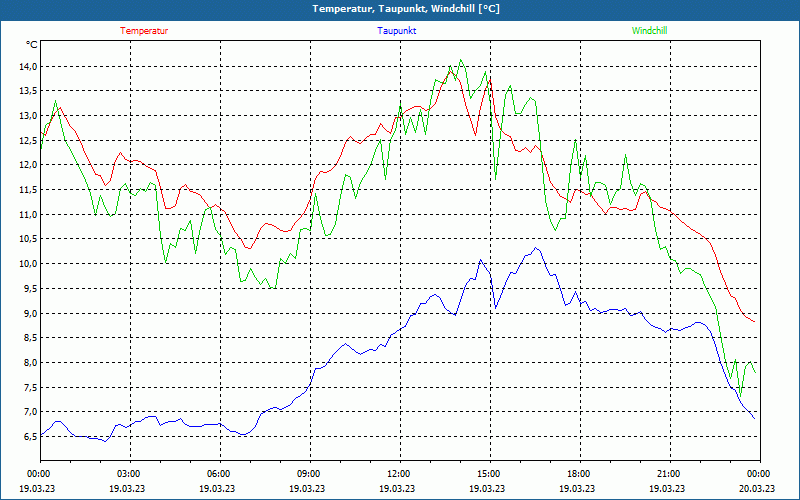
Task: Click the 03:00 time axis marker
Action: click(128, 474)
